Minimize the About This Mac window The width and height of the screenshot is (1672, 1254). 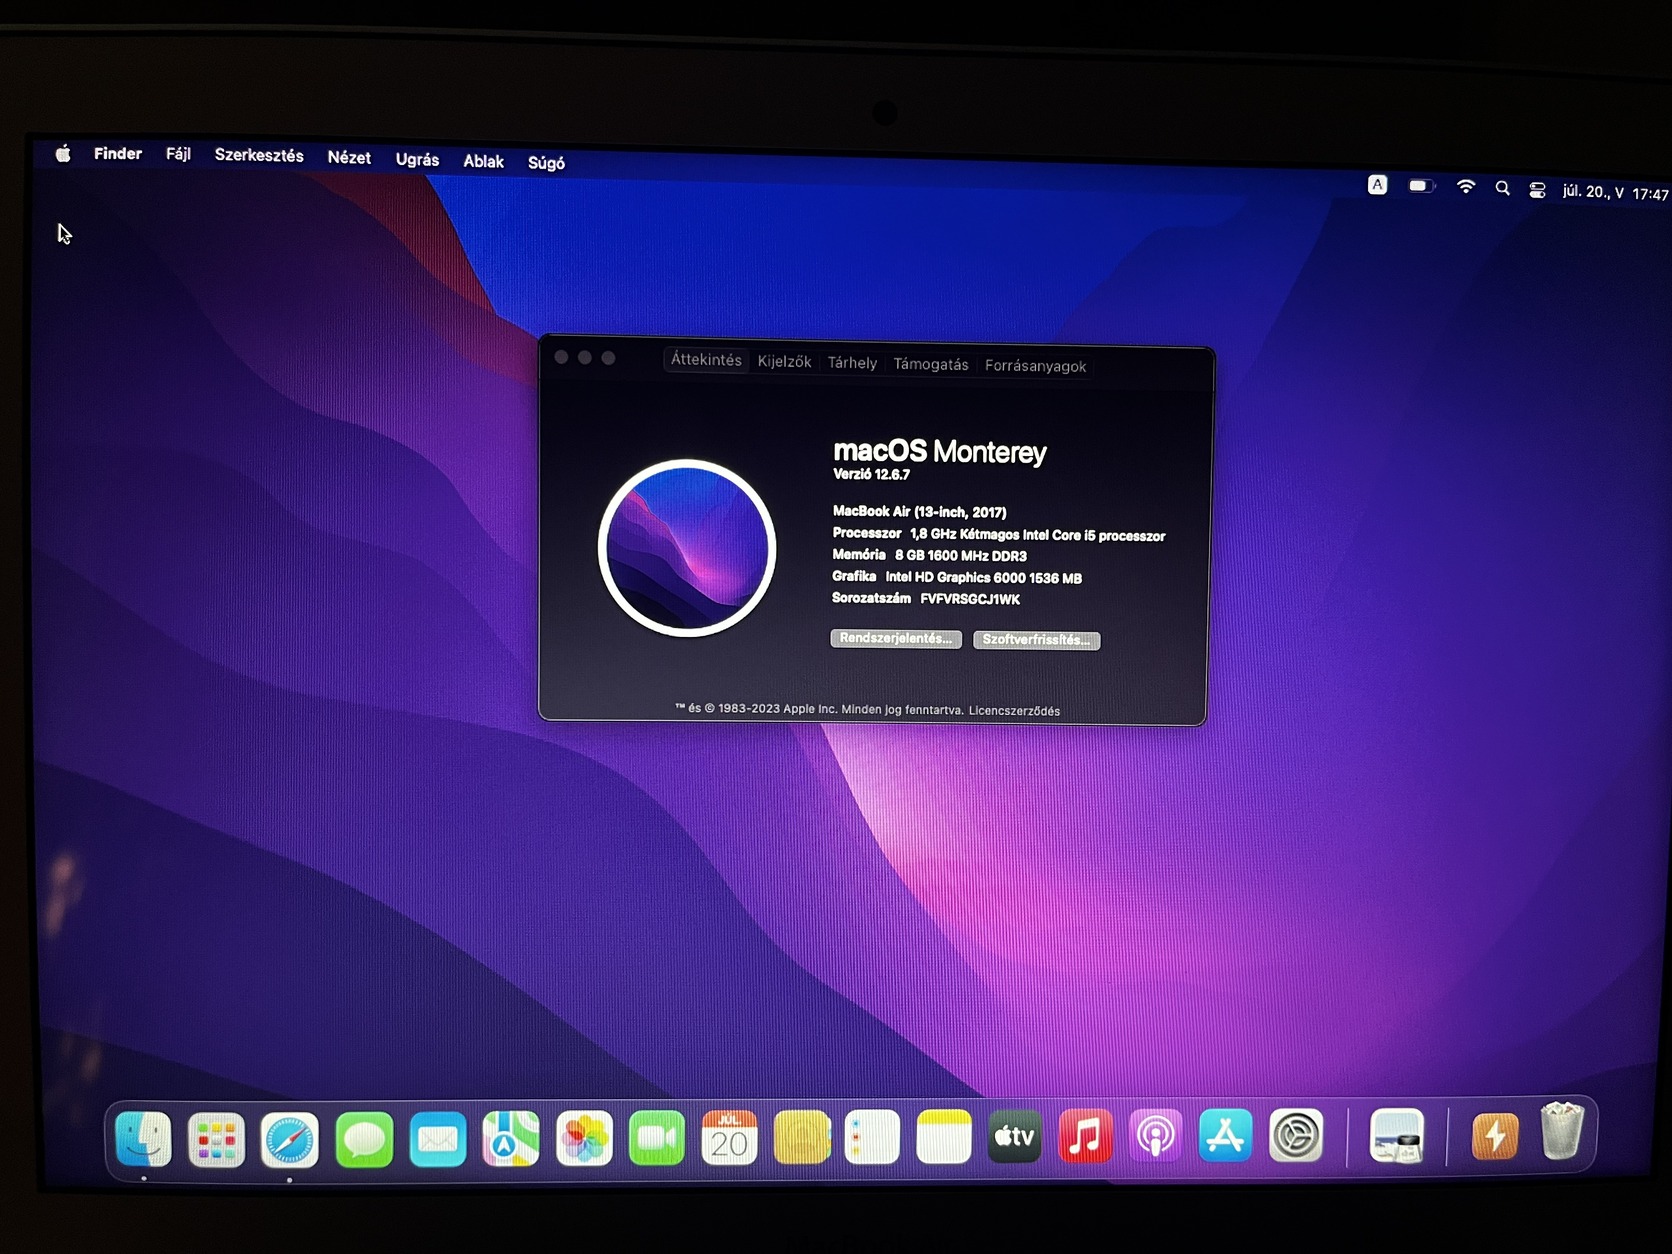(585, 358)
